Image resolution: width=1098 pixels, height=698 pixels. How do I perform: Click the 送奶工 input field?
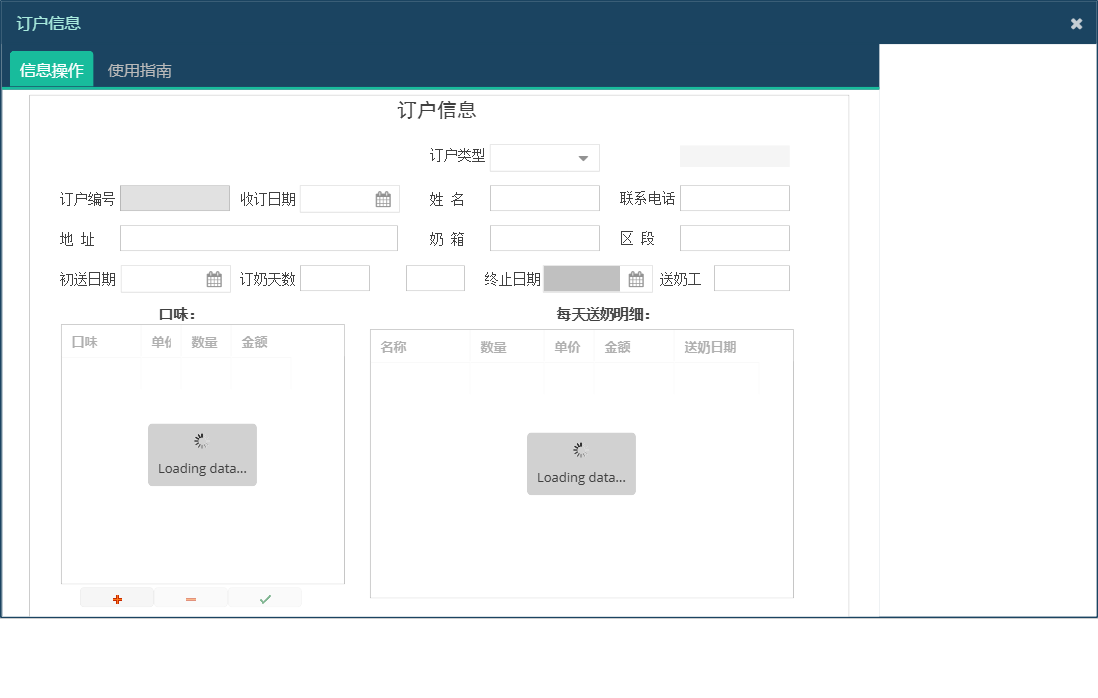point(751,278)
